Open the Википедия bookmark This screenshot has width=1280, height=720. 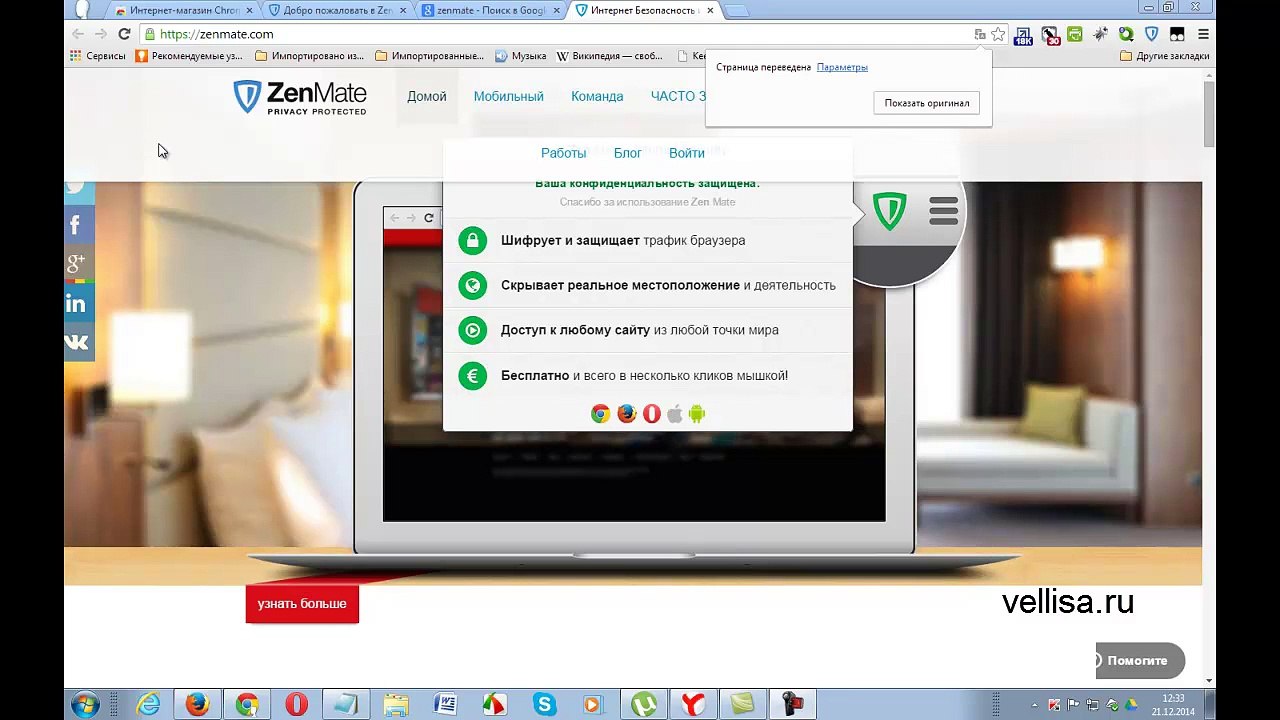tap(609, 56)
